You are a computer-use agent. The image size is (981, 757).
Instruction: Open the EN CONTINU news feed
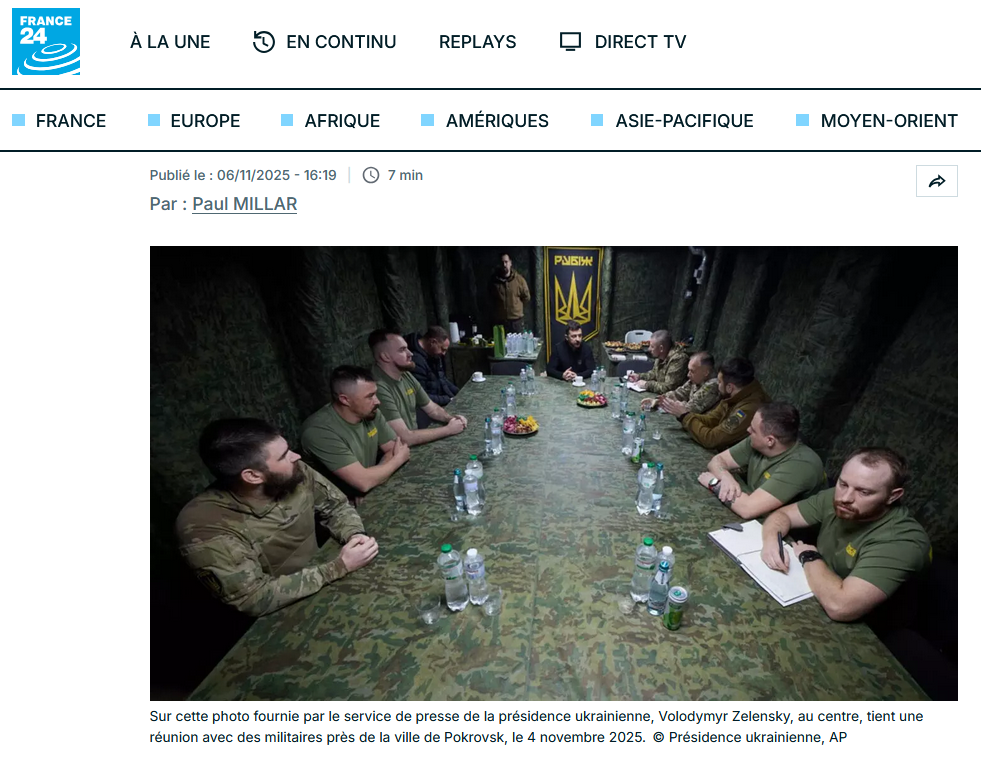(341, 42)
